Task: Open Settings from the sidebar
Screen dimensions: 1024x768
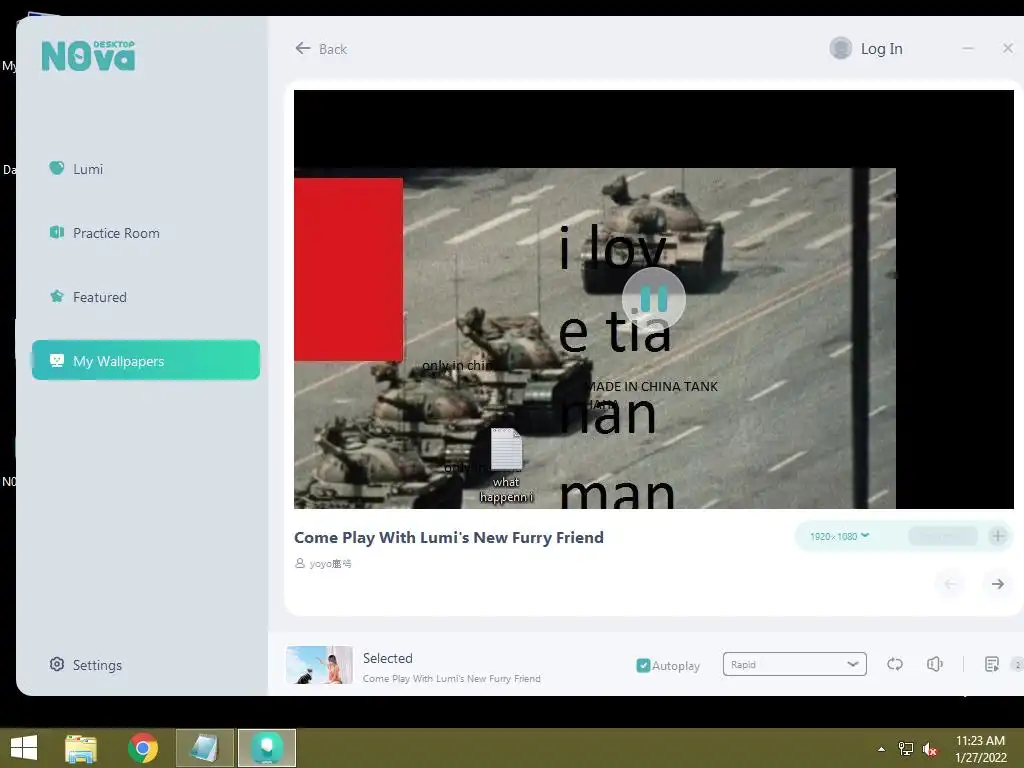Action: pos(86,665)
